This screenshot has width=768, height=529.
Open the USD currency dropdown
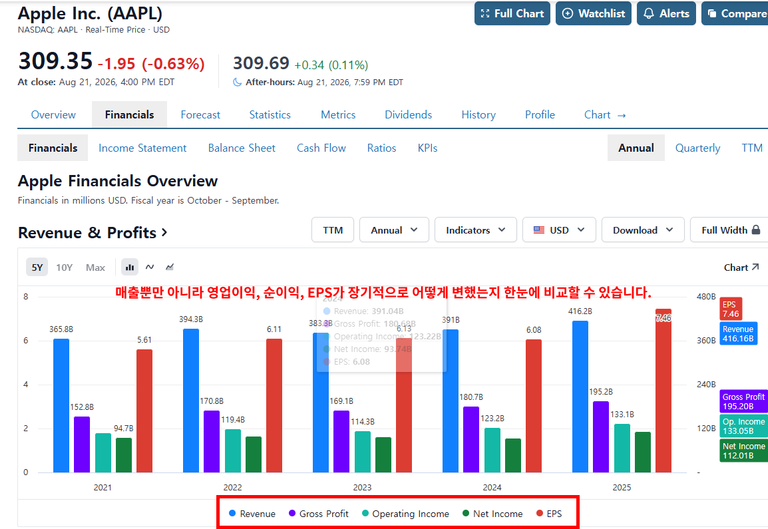coord(559,230)
